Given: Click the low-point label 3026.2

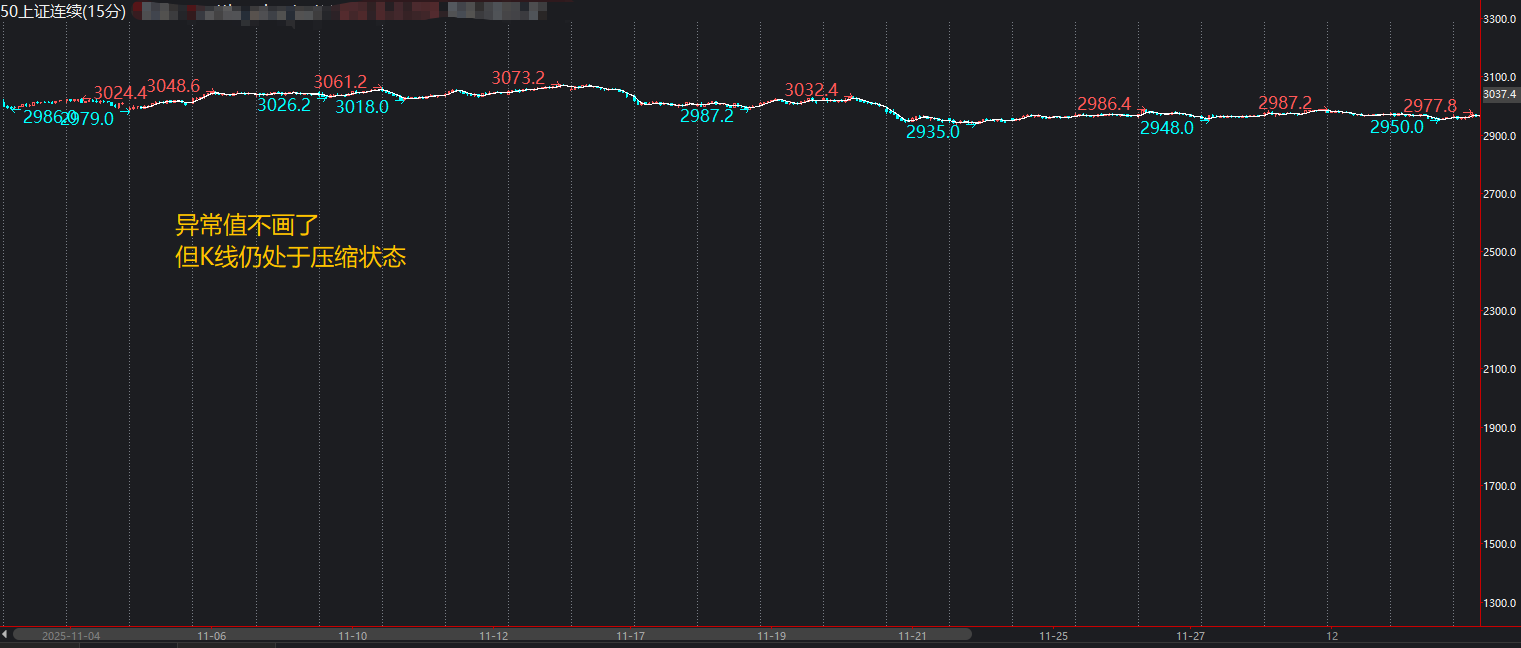Looking at the screenshot, I should (284, 104).
